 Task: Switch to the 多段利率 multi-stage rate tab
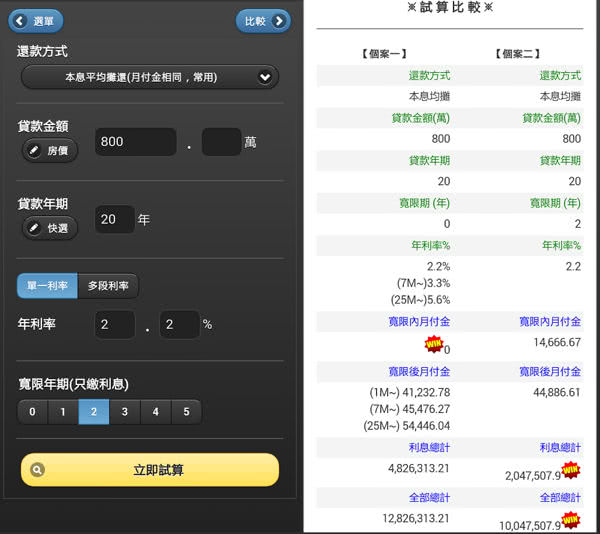coord(108,286)
